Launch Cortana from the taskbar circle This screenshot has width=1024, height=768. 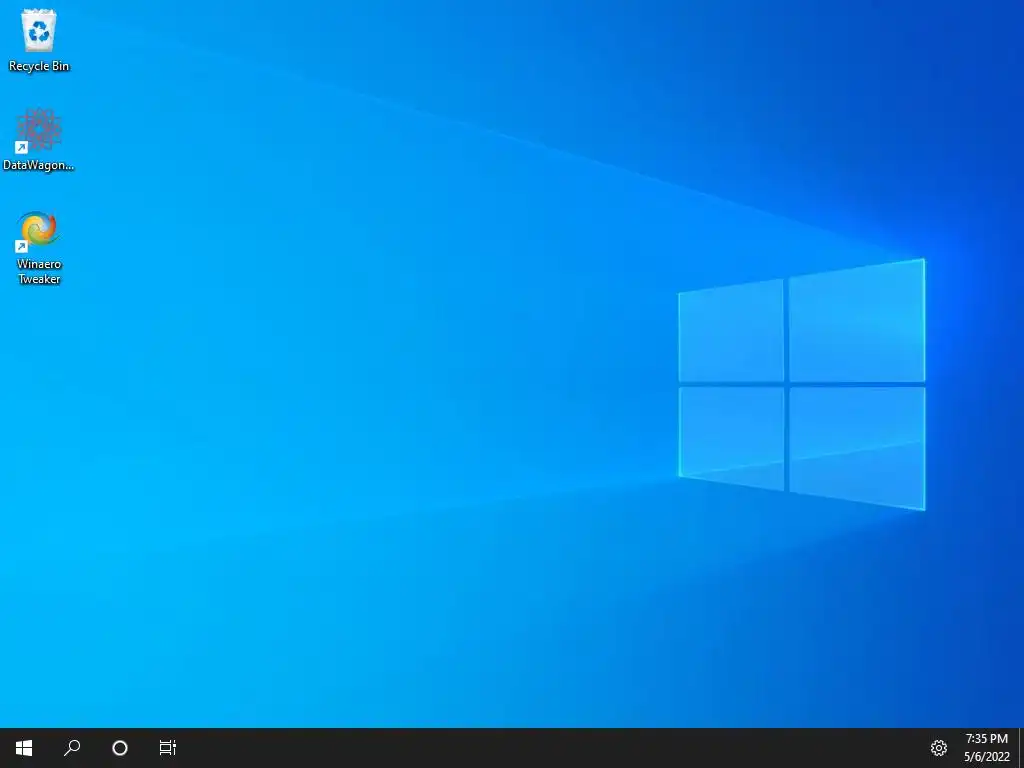[120, 748]
